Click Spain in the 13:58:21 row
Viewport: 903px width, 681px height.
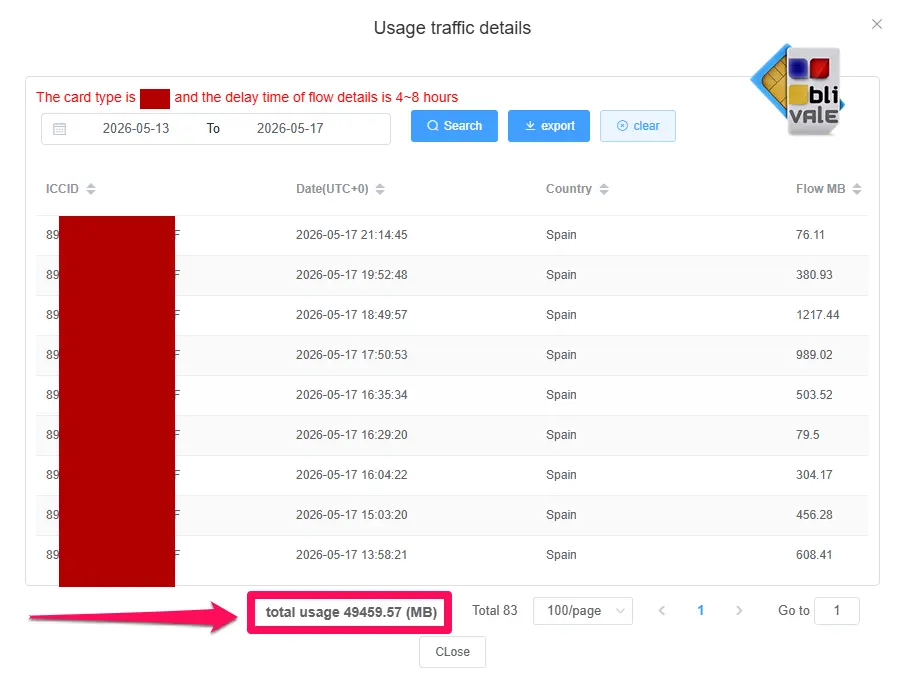(x=561, y=555)
